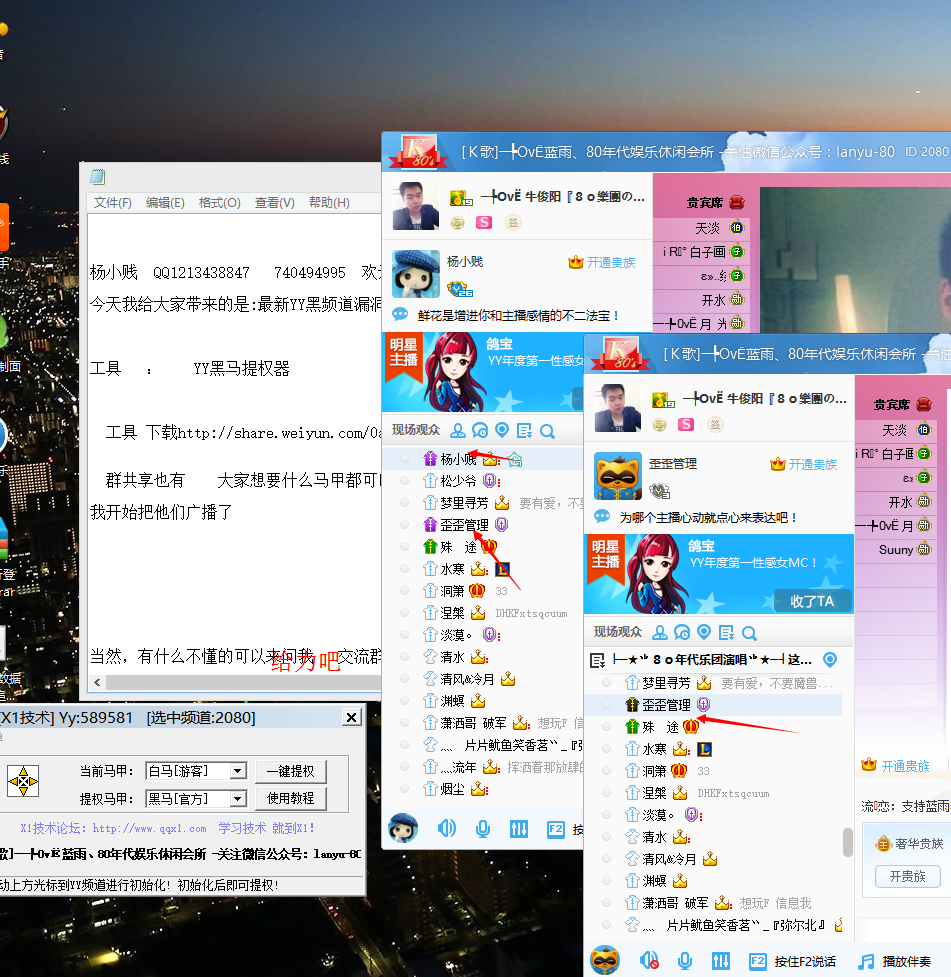
Task: Click the muted speaker icon in front YY window
Action: 649,961
